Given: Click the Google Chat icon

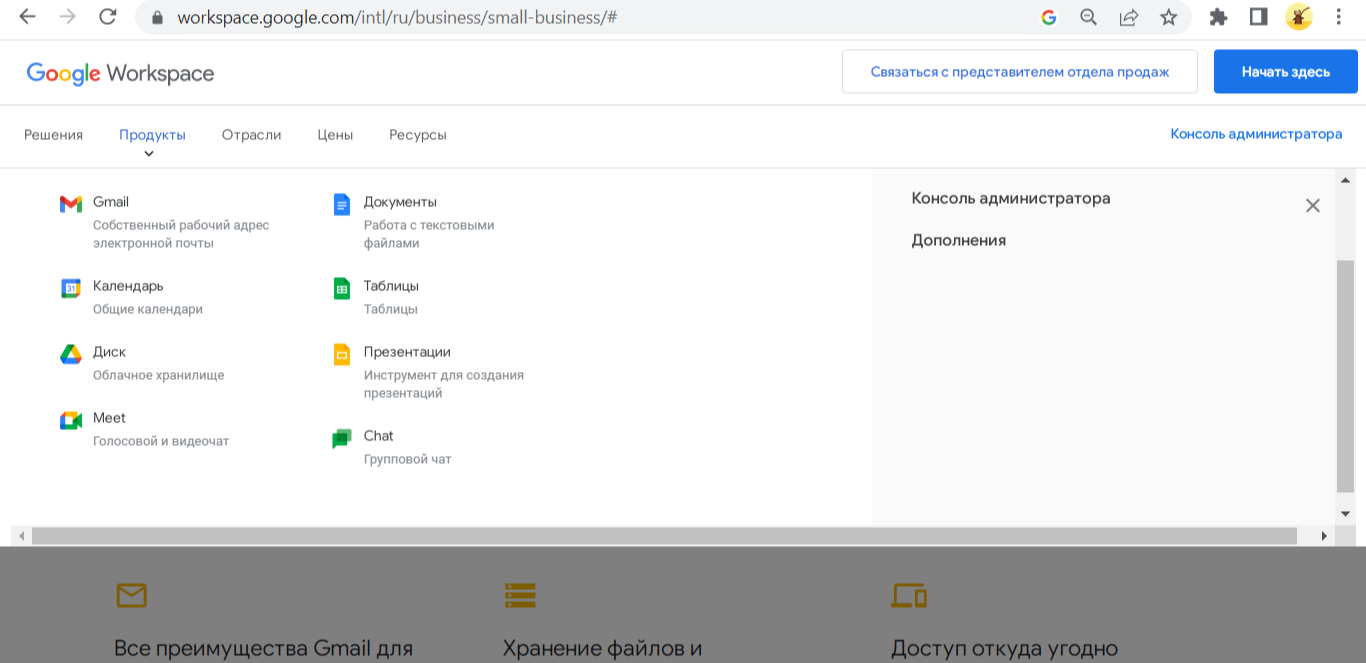Looking at the screenshot, I should [x=342, y=438].
